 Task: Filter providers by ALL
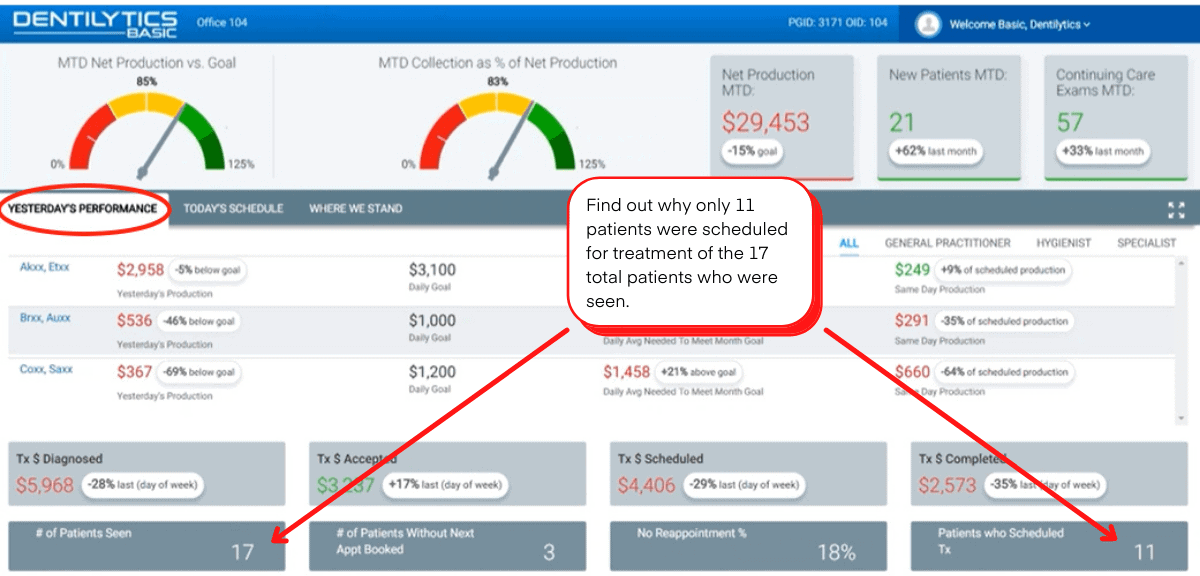849,243
